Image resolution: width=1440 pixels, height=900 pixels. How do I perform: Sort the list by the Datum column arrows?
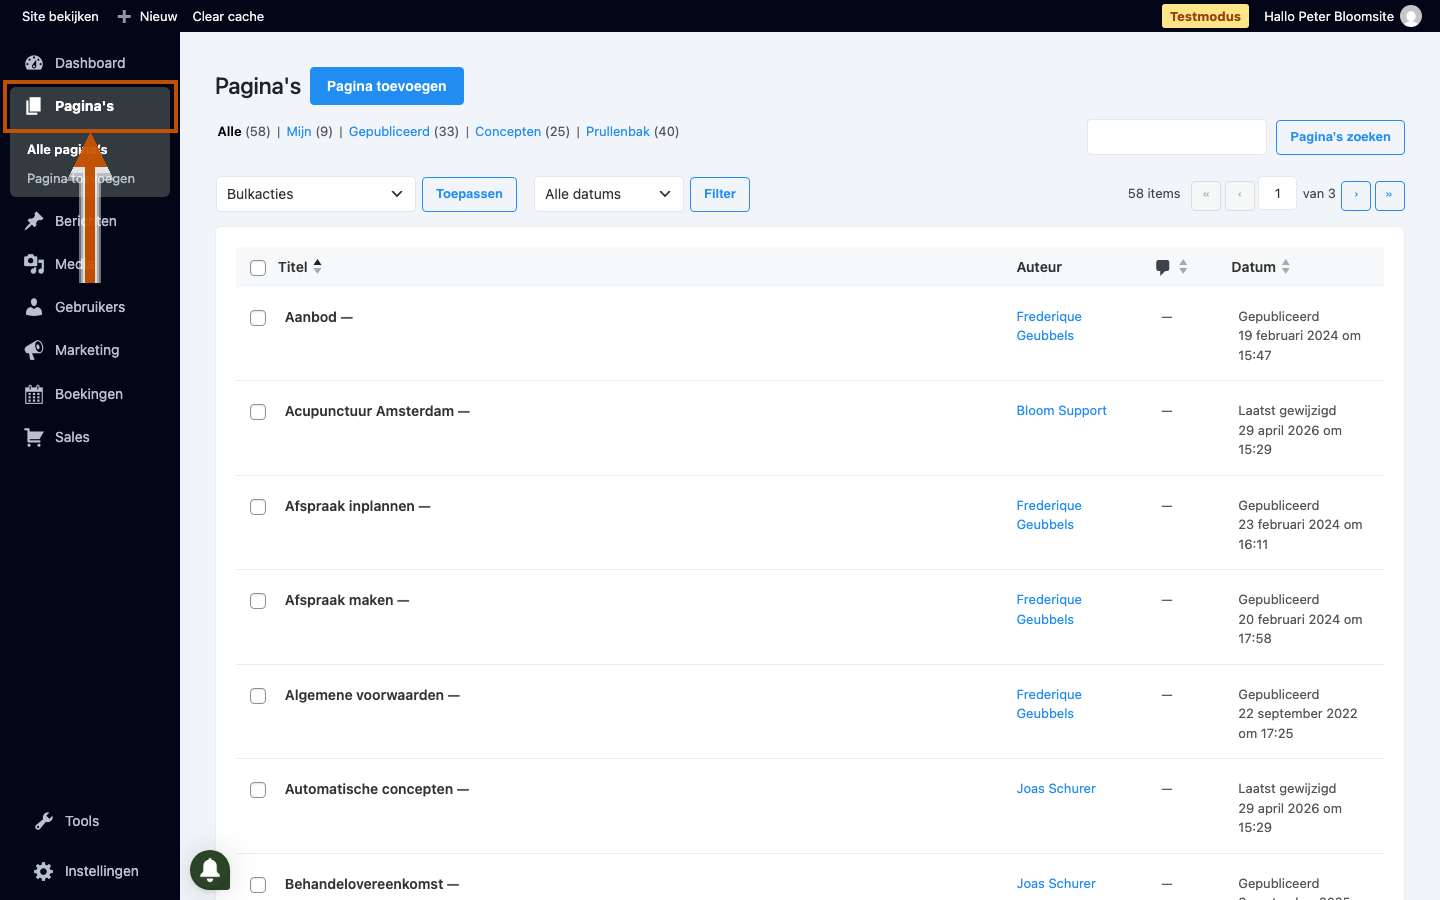click(x=1286, y=267)
